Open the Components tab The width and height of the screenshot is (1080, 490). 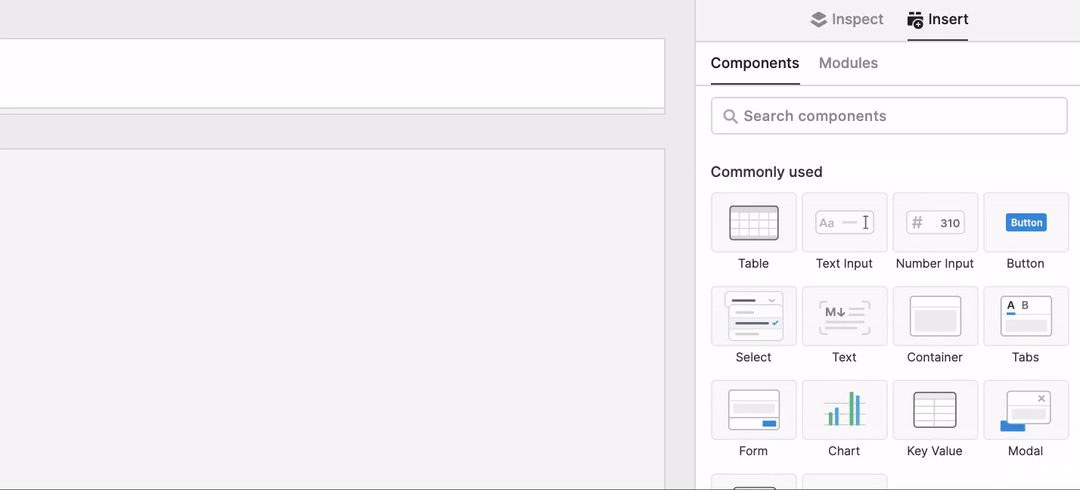point(755,63)
